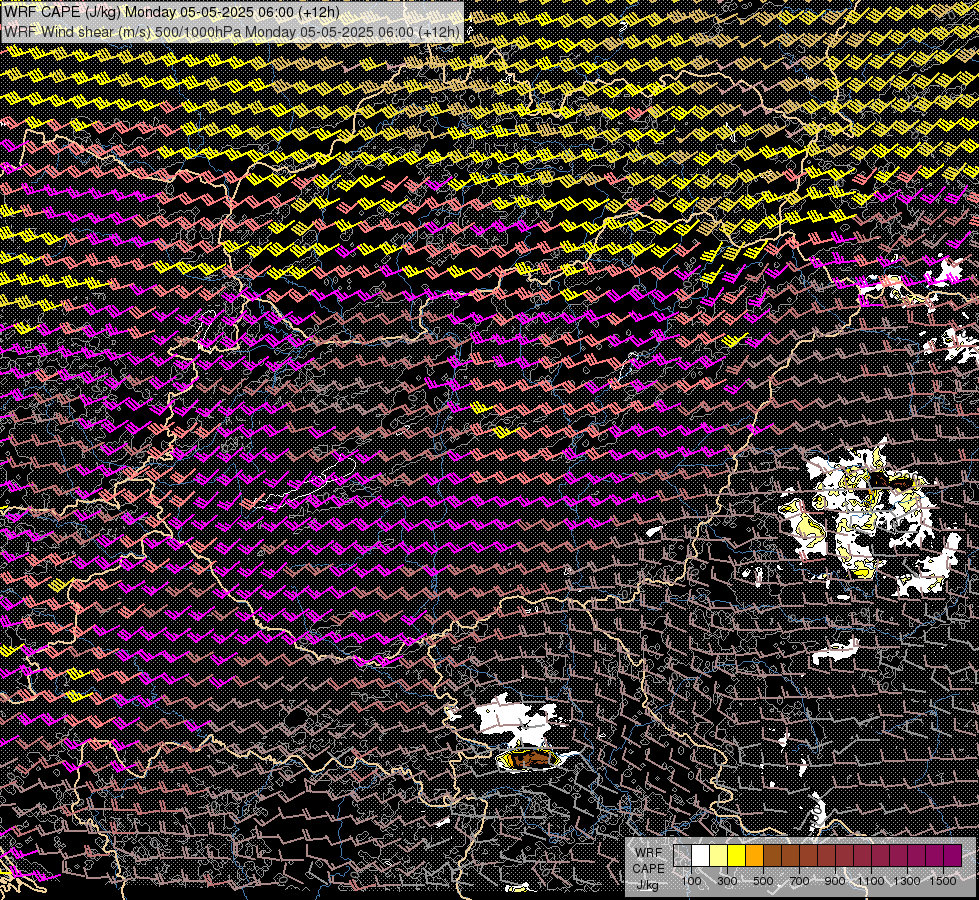Viewport: 979px width, 900px height.
Task: Click the 100 legend label
Action: click(691, 881)
